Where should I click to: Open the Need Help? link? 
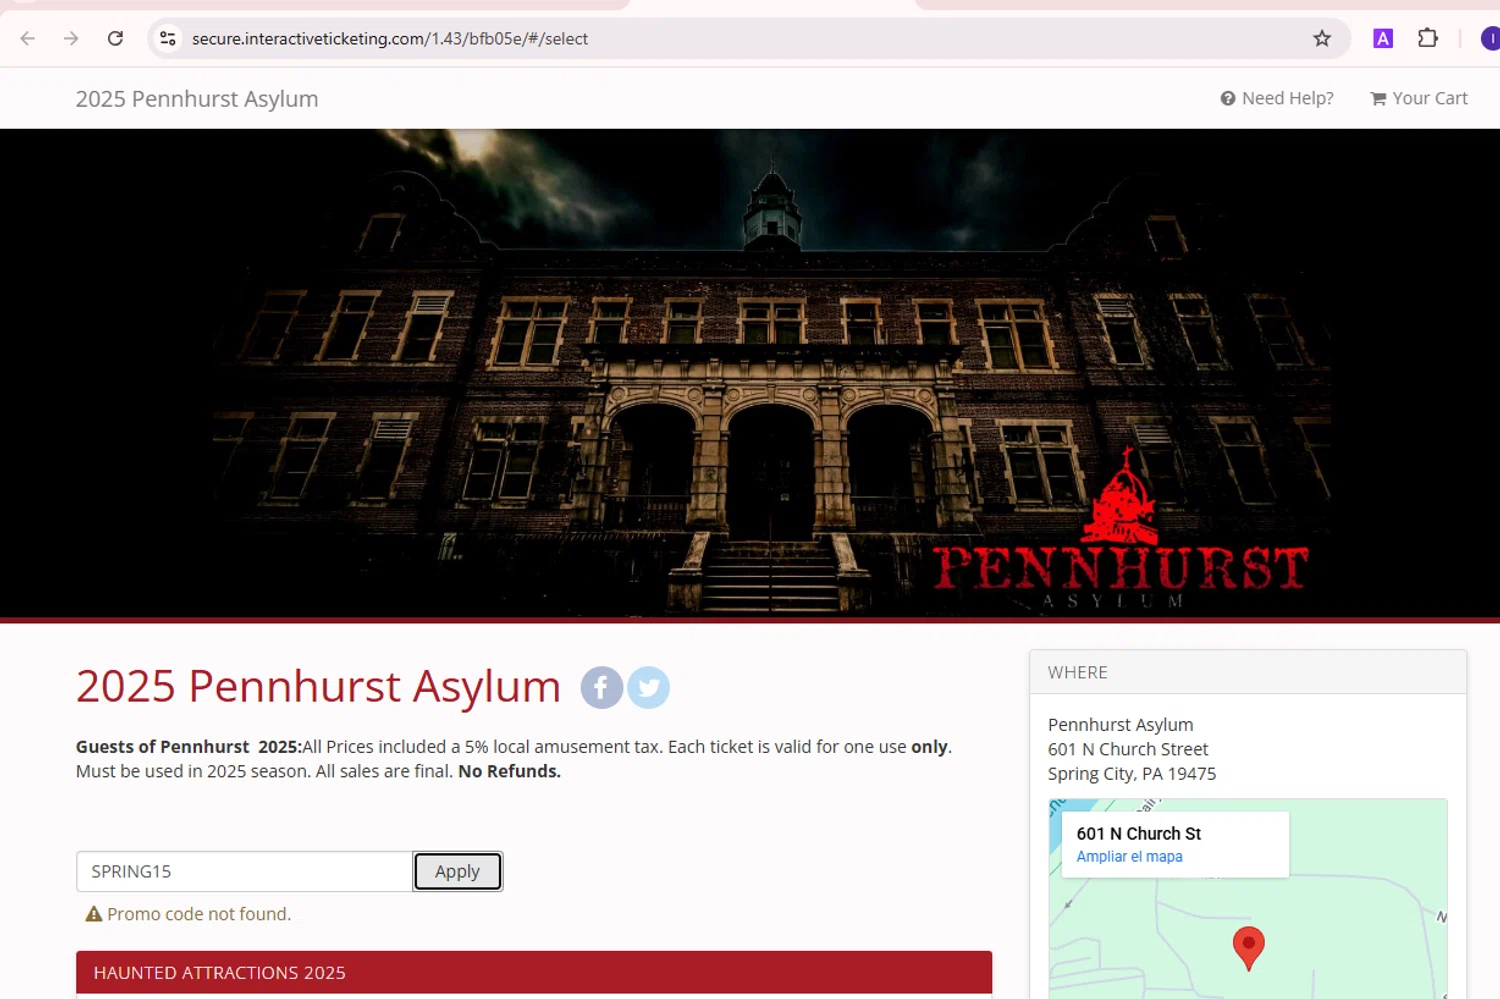point(1277,98)
